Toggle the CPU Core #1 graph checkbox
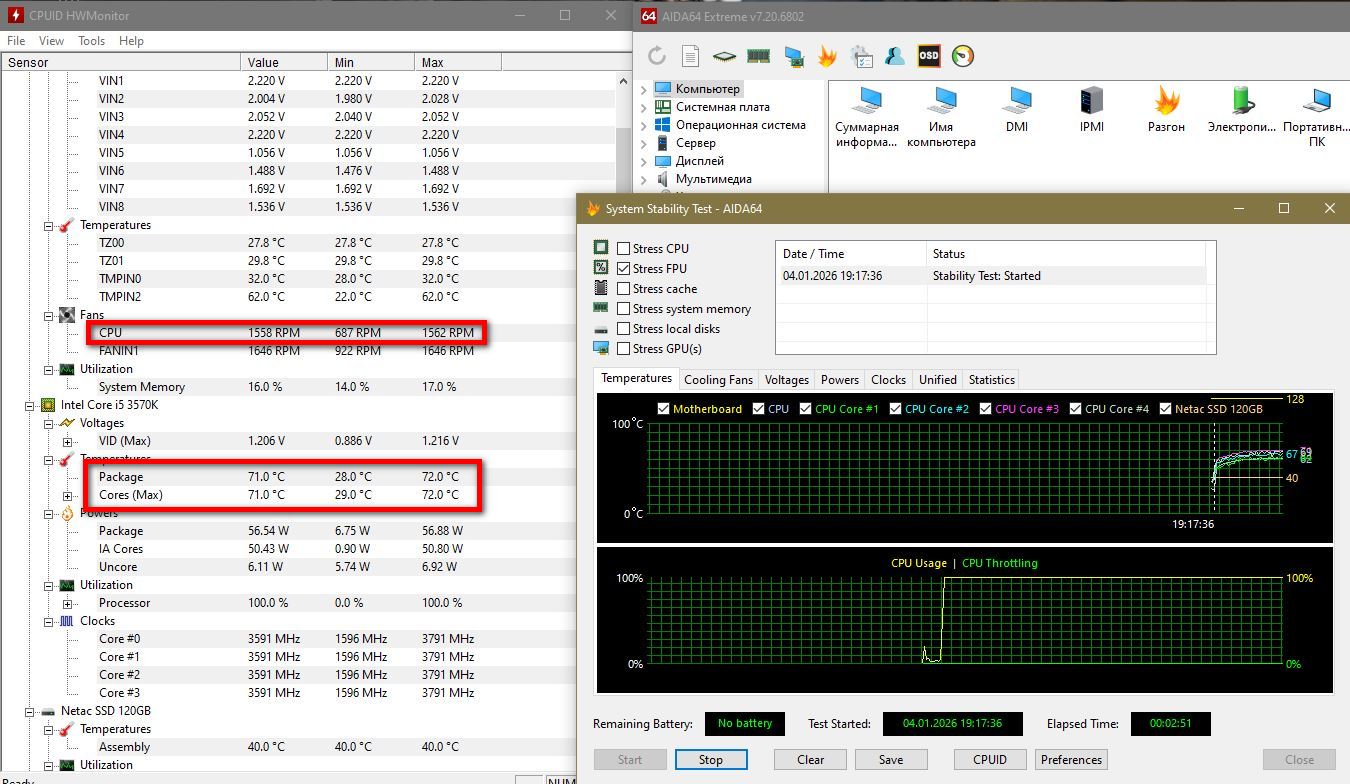The width and height of the screenshot is (1350, 784). [806, 409]
